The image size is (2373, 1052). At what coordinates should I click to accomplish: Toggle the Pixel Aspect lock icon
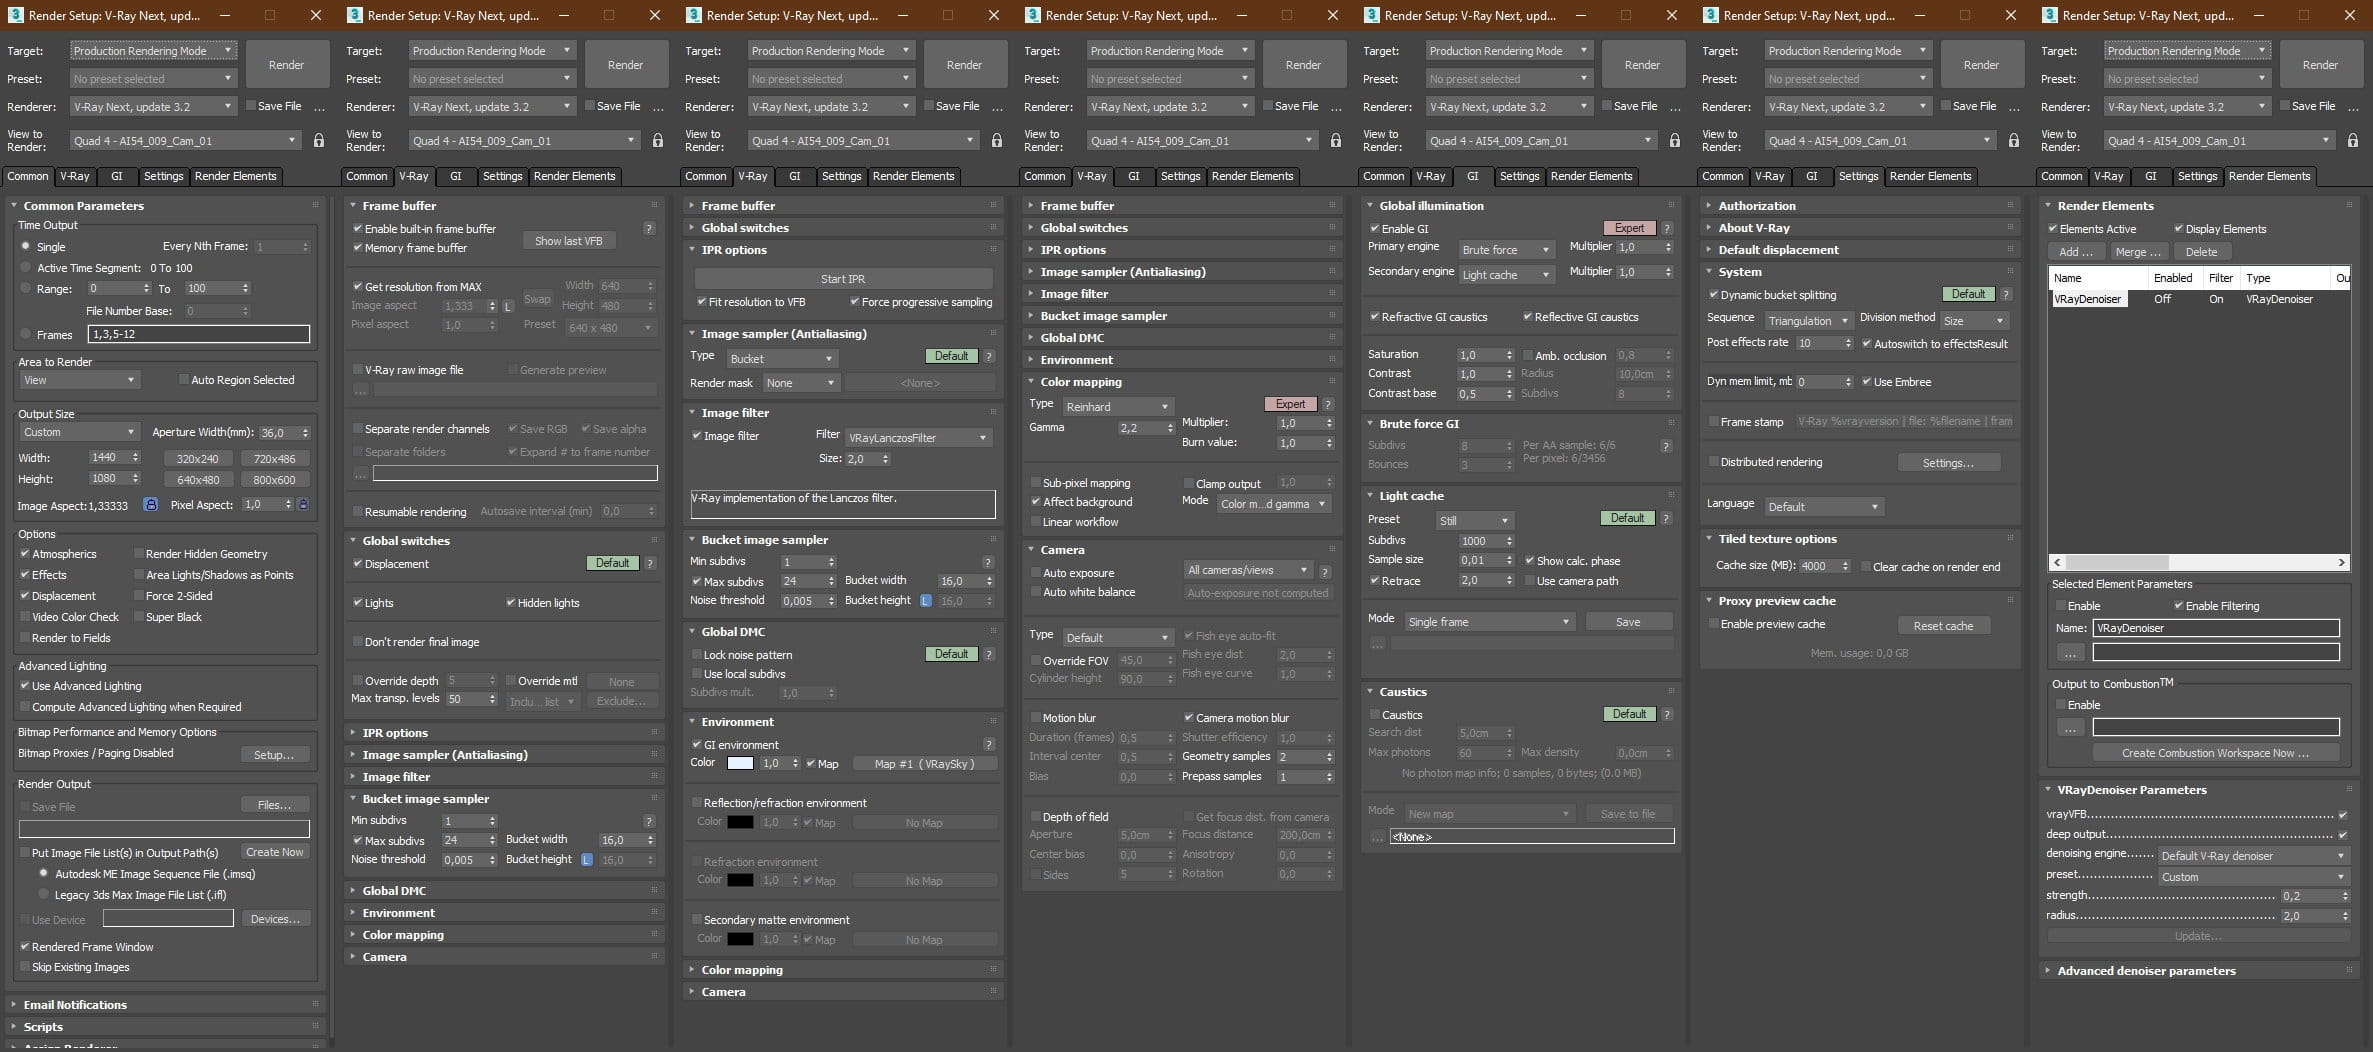tap(304, 505)
